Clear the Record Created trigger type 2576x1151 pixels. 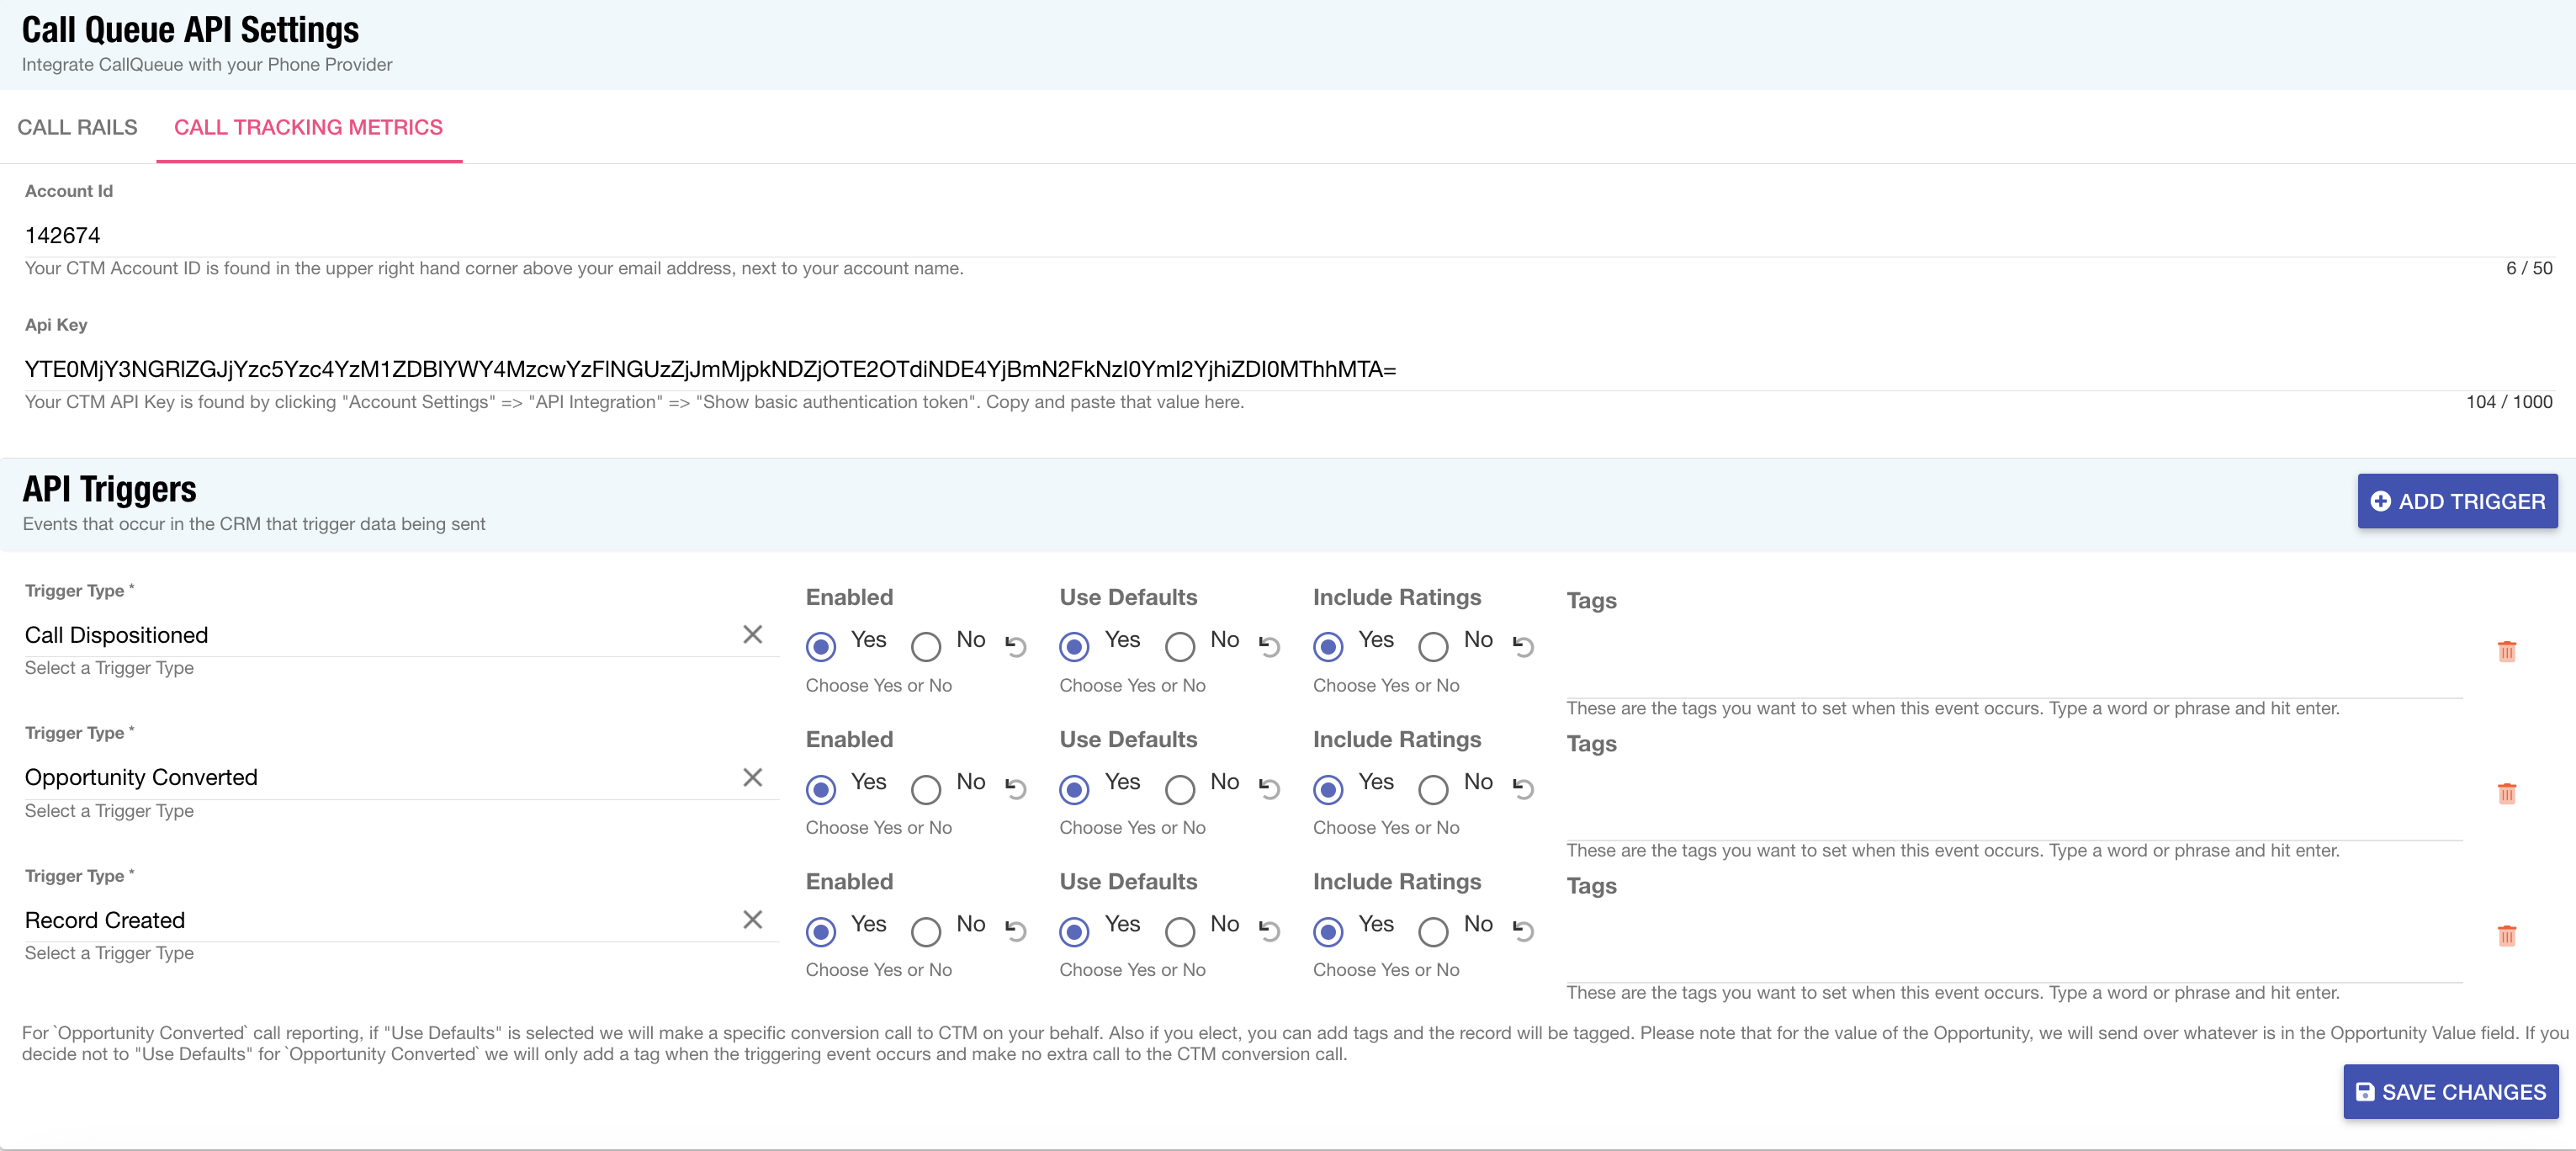click(x=753, y=919)
